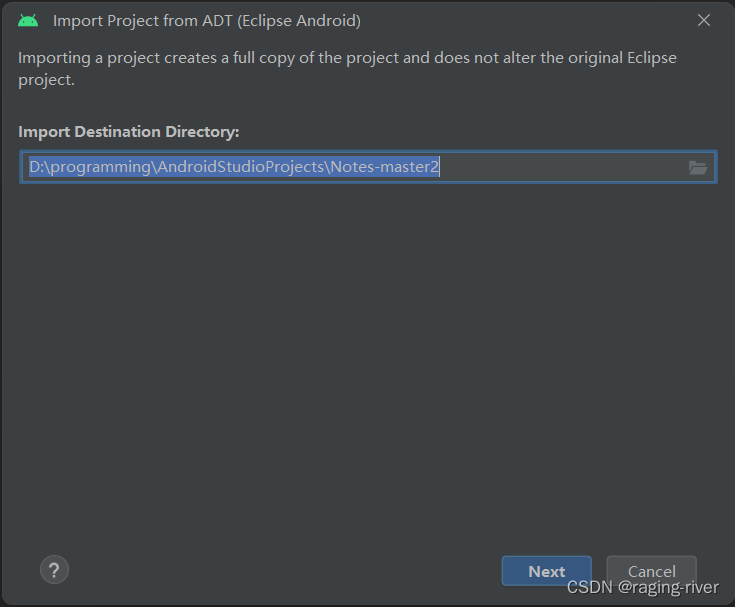Cancel the import project dialog

point(652,571)
